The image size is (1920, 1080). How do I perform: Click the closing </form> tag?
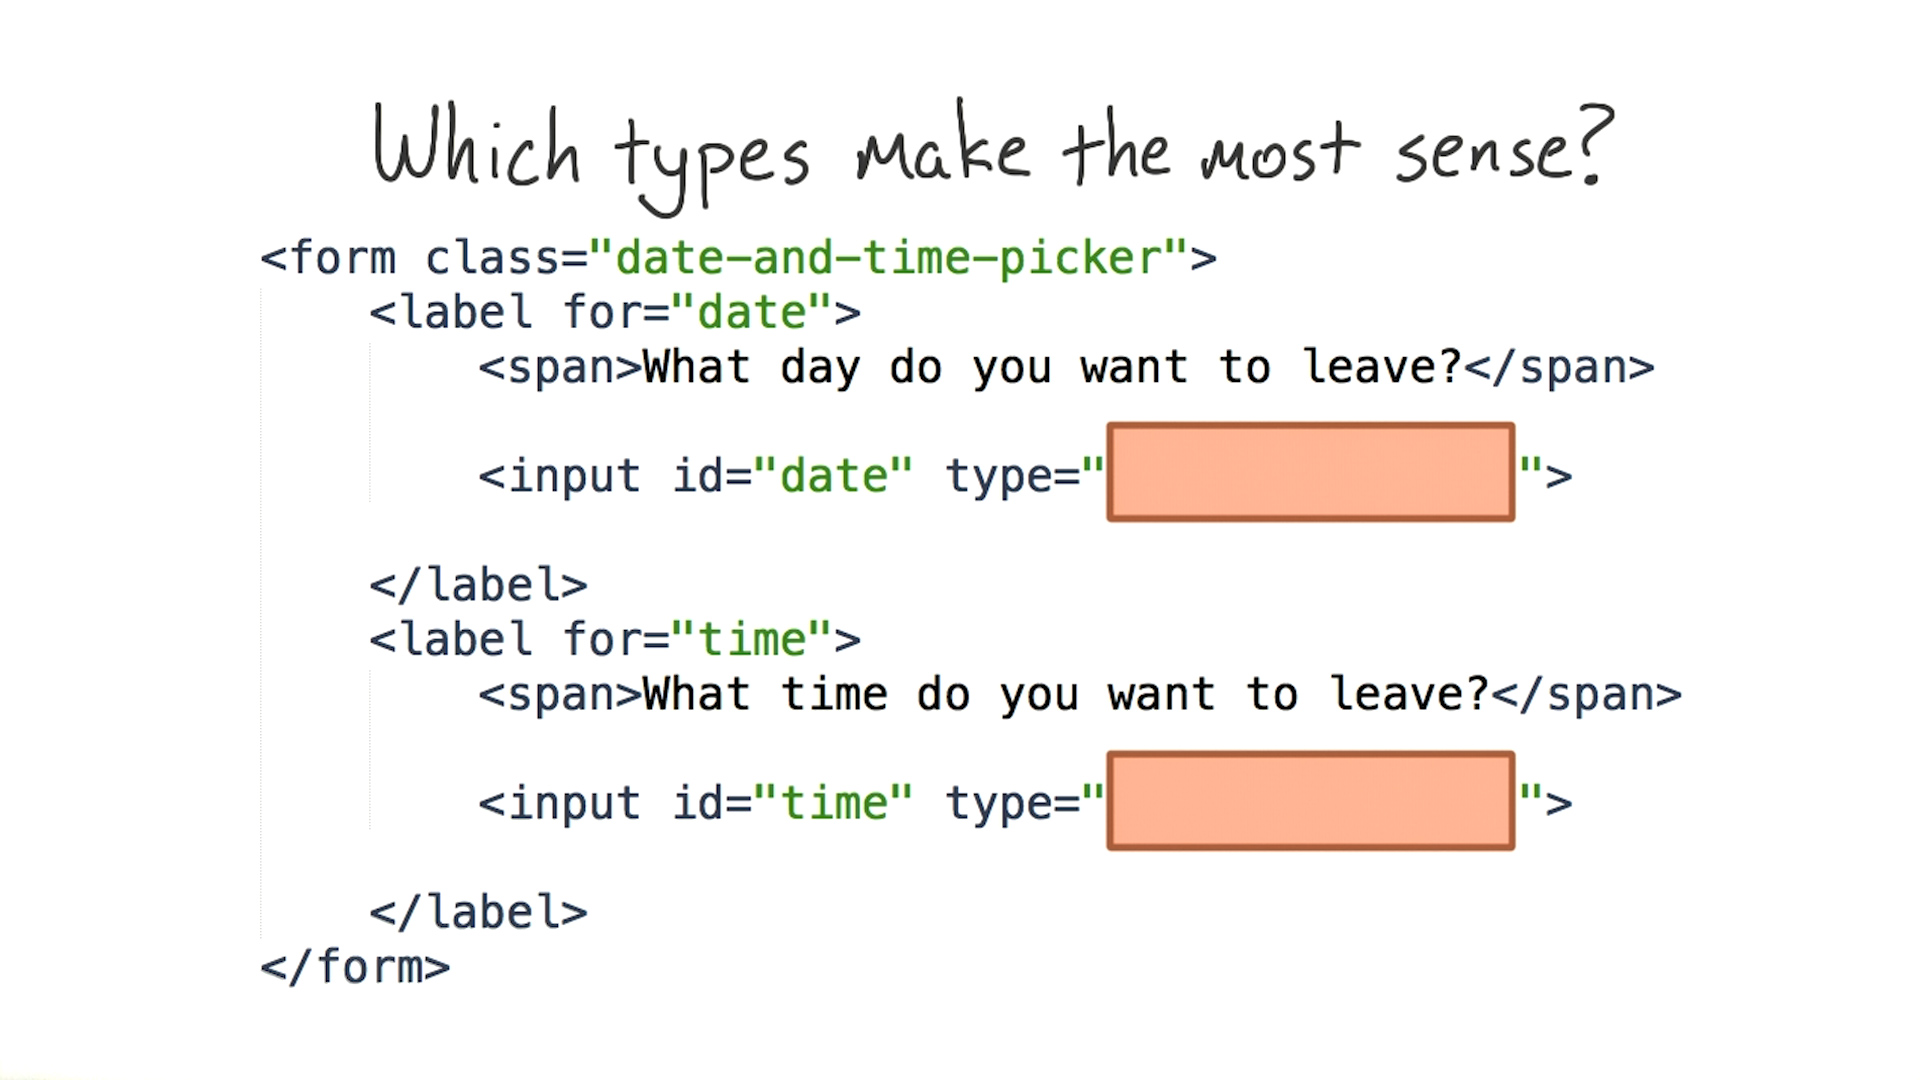click(355, 967)
